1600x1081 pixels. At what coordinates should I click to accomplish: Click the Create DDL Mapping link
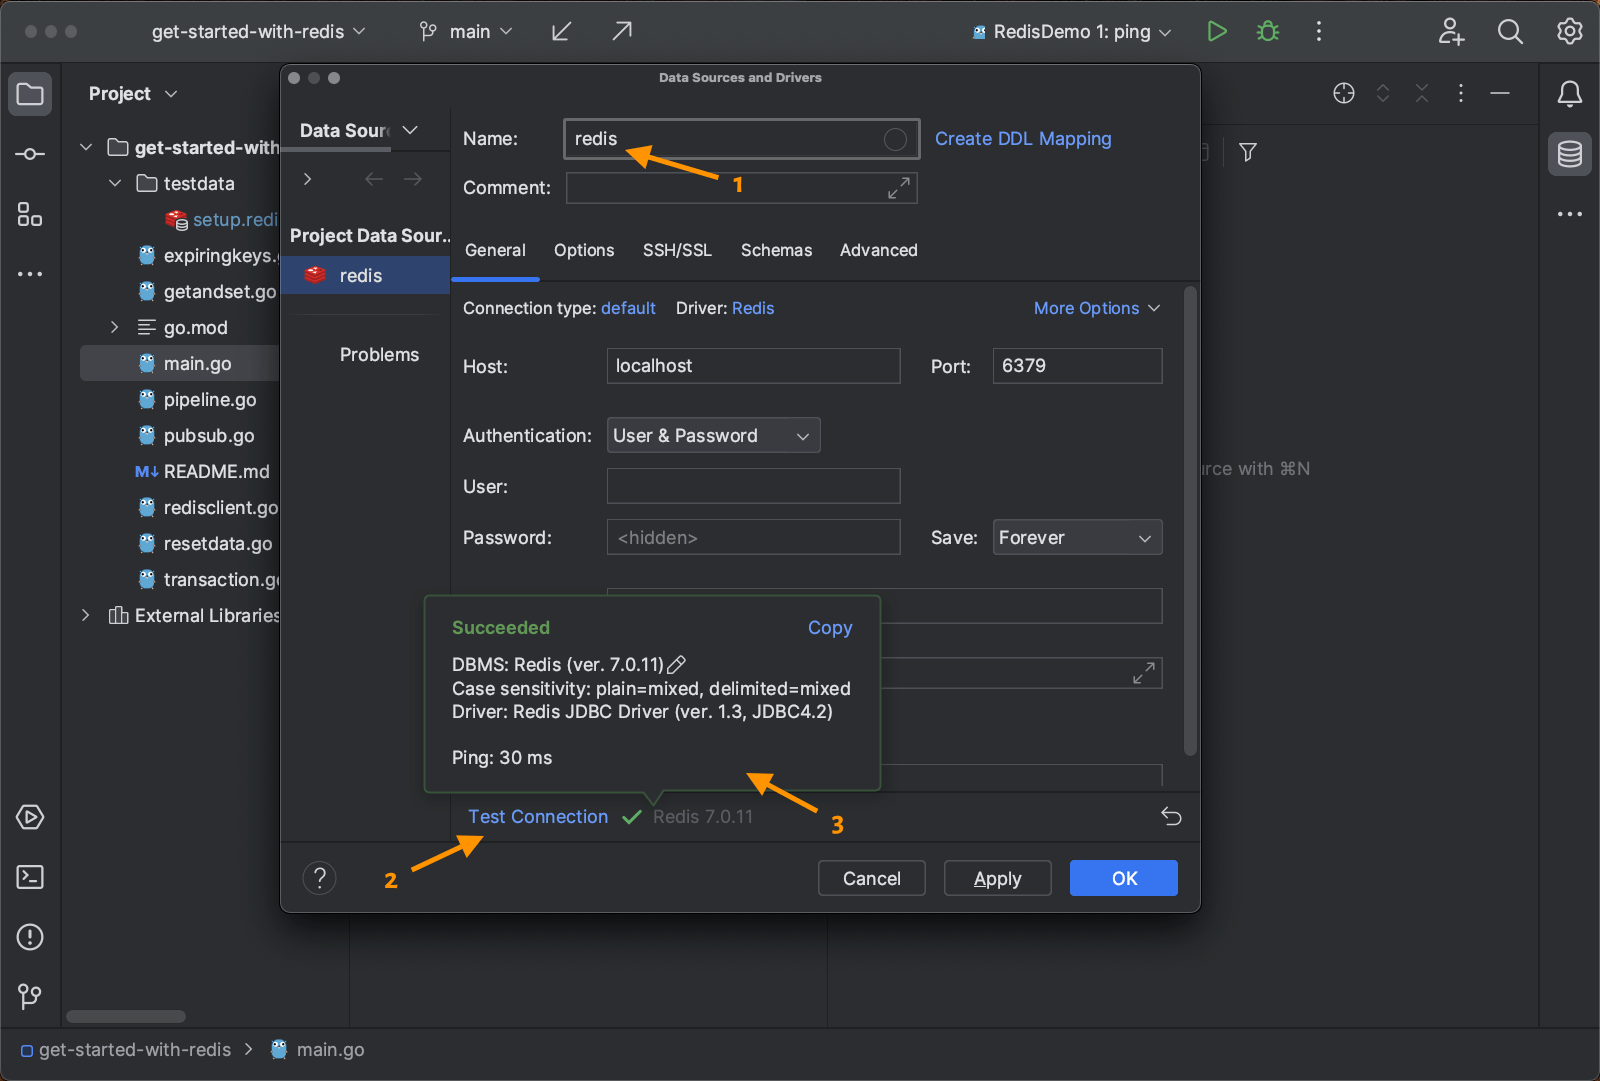[1022, 138]
